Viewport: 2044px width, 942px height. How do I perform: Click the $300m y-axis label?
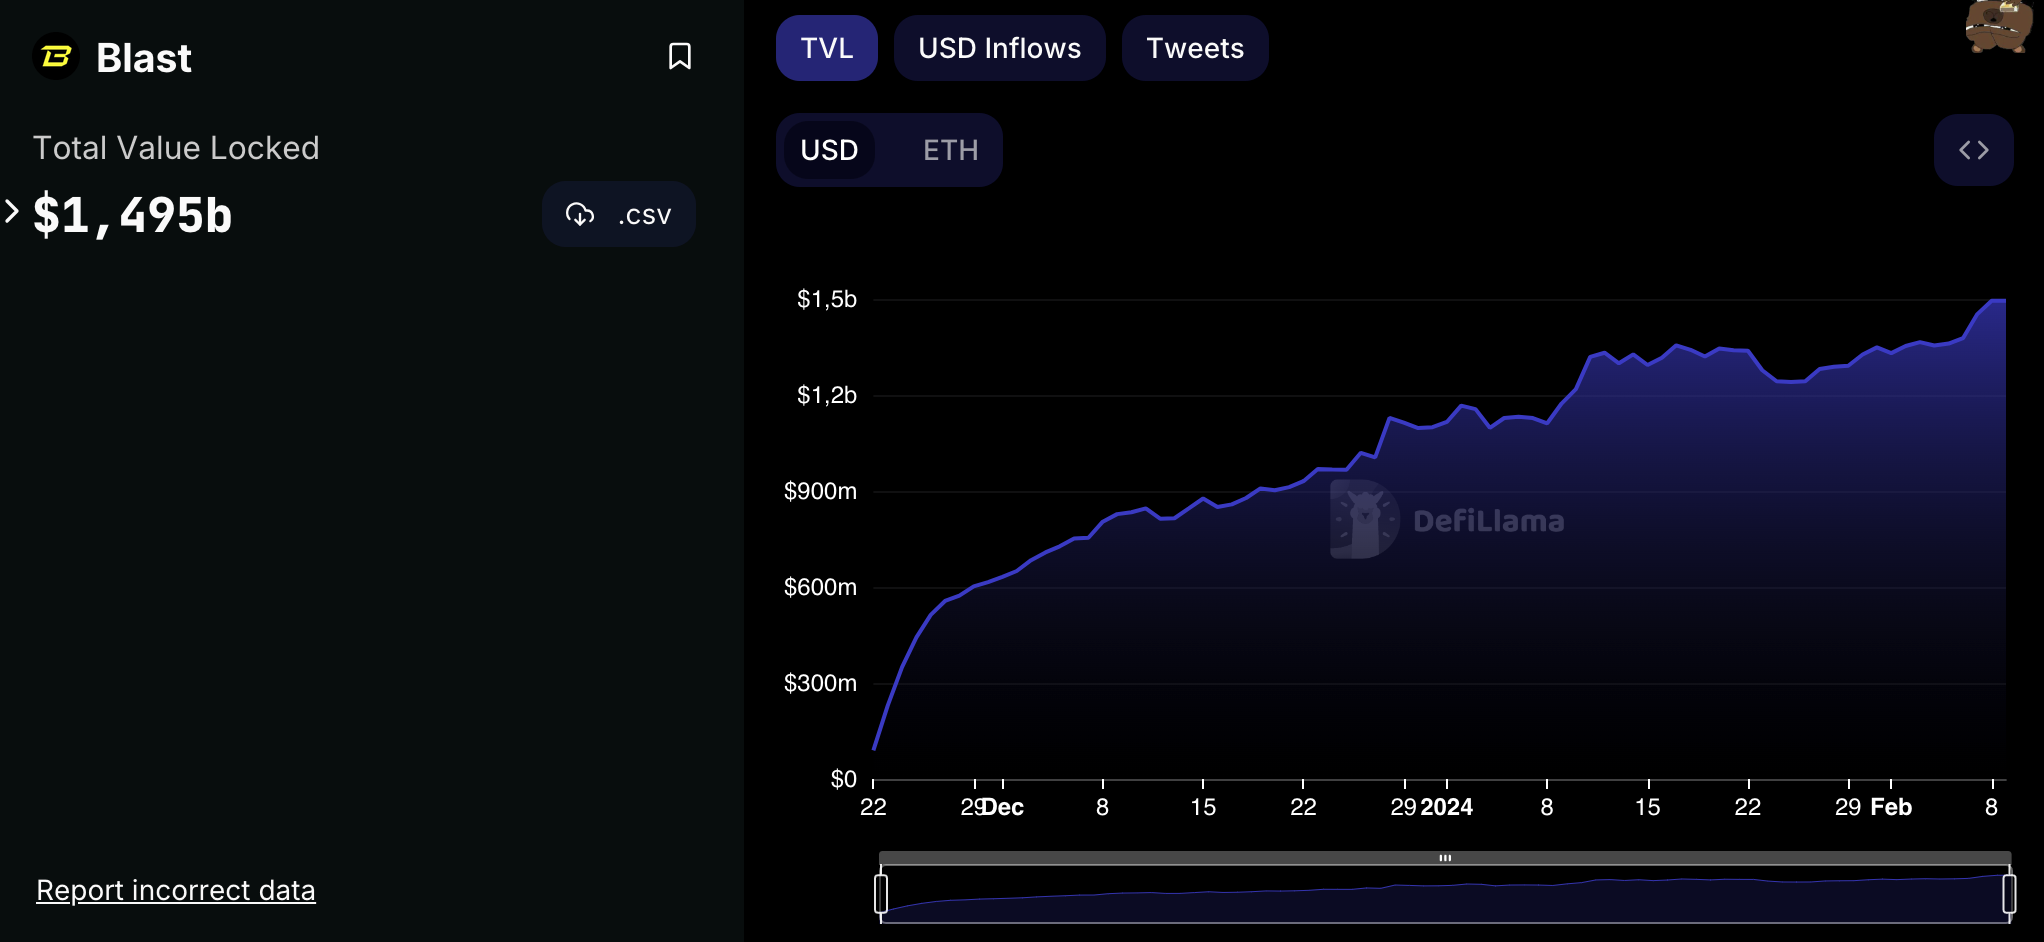[820, 683]
